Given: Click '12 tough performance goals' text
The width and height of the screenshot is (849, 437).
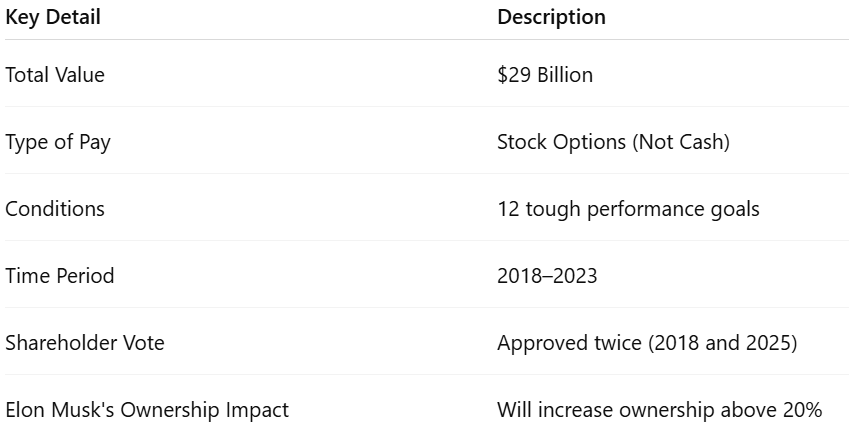Looking at the screenshot, I should (628, 210).
